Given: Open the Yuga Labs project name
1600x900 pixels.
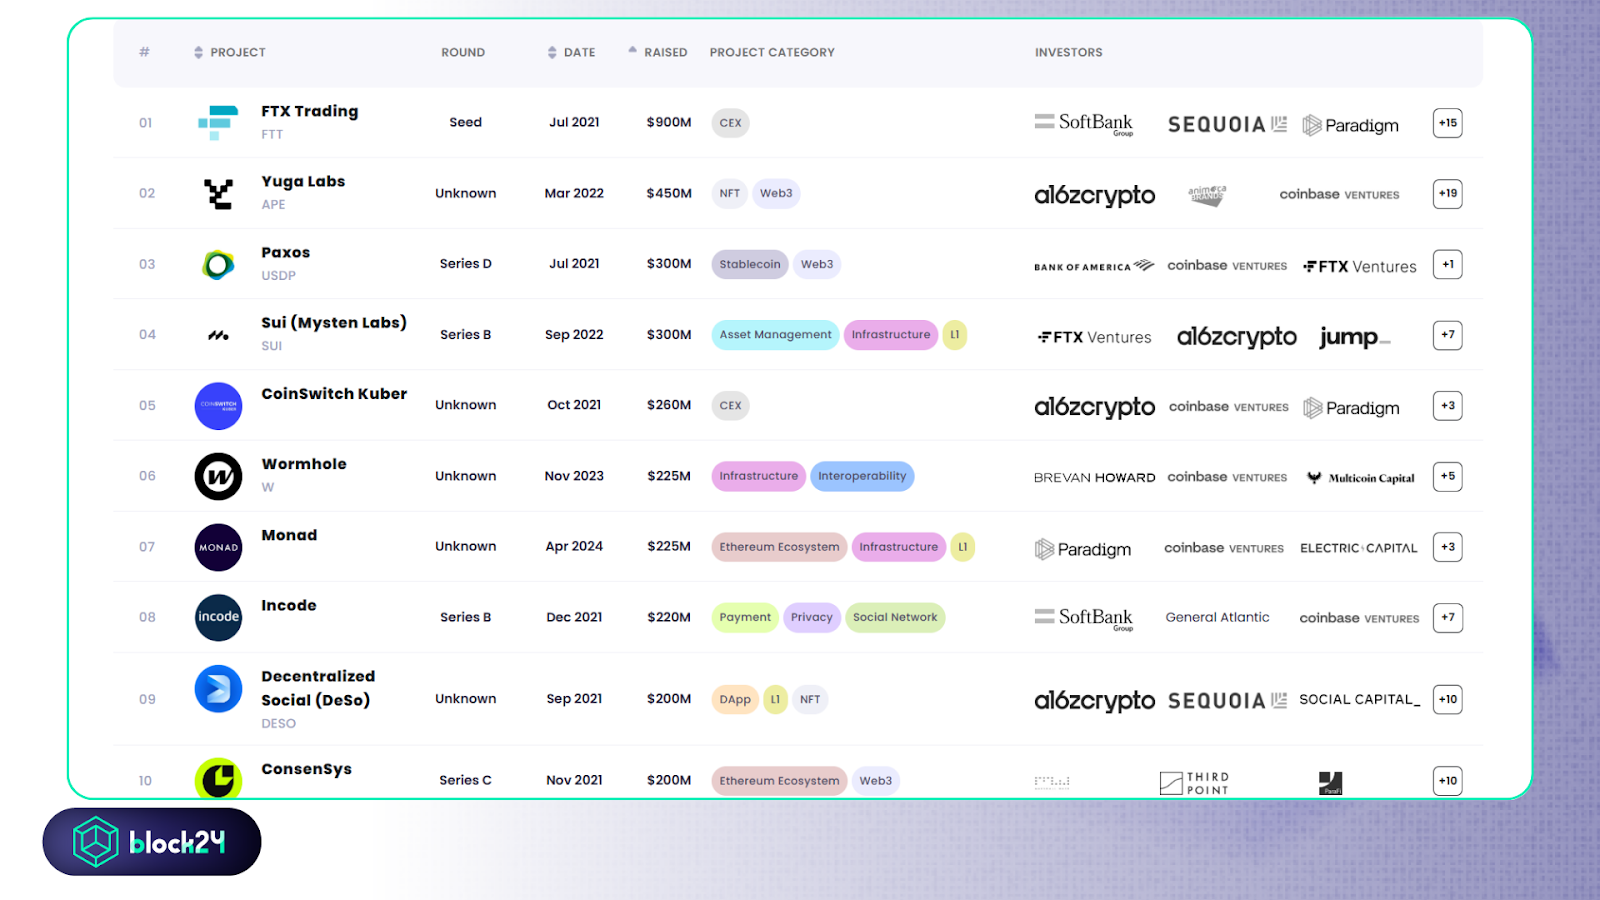Looking at the screenshot, I should coord(303,181).
